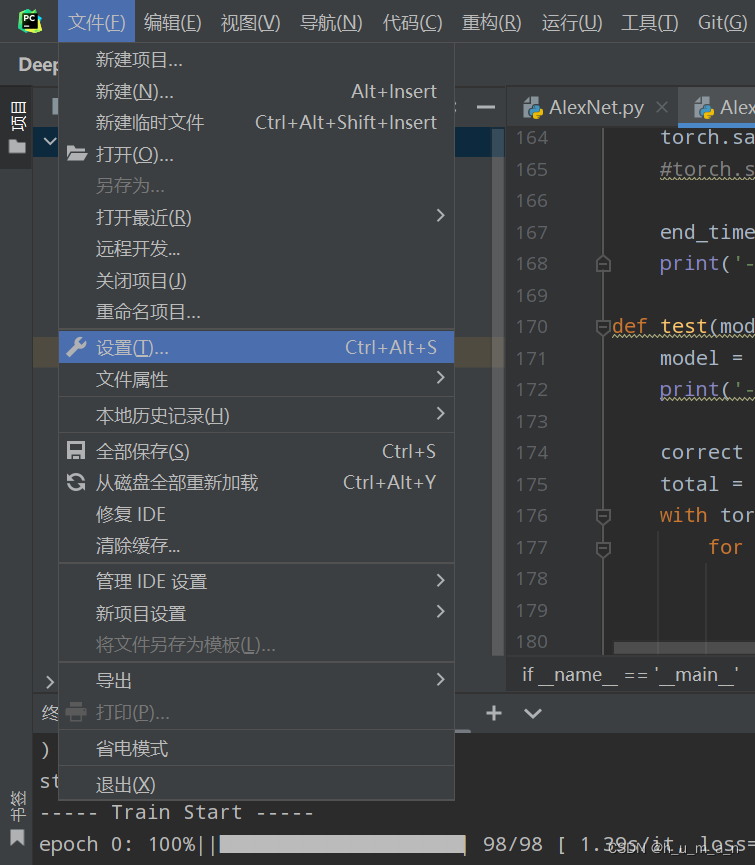
Task: Click the printer icon beside 打印
Action: [x=76, y=712]
